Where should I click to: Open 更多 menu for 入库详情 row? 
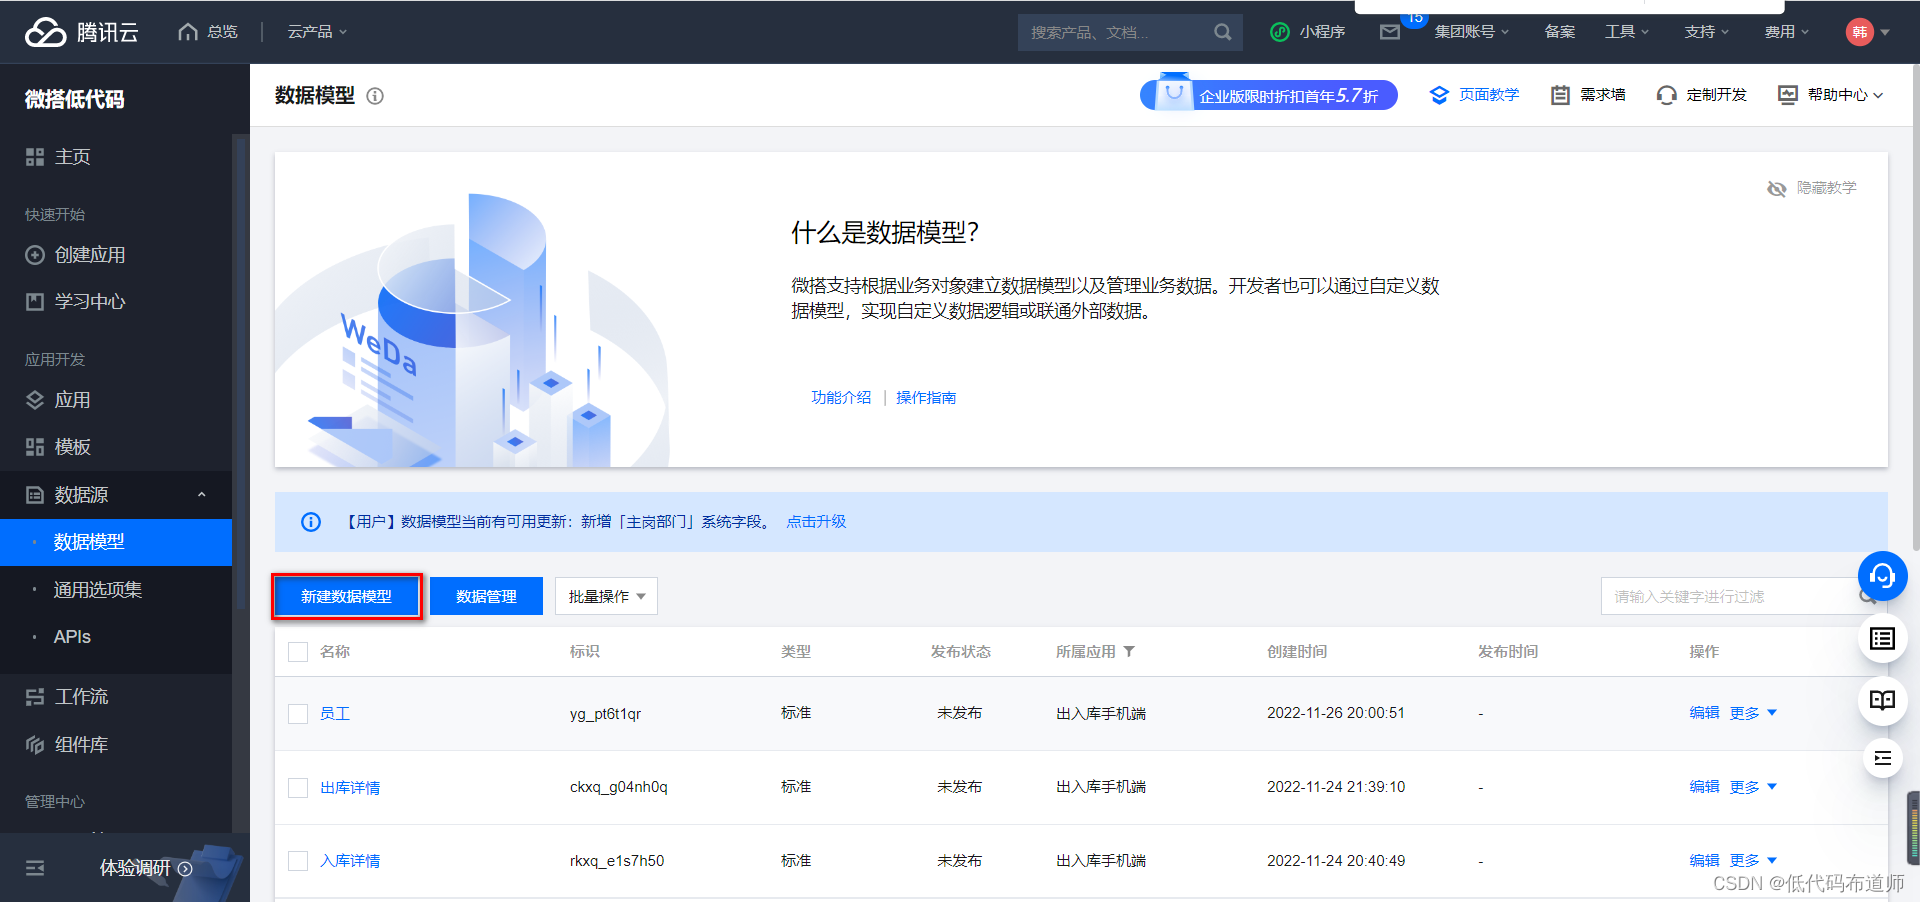point(1753,860)
